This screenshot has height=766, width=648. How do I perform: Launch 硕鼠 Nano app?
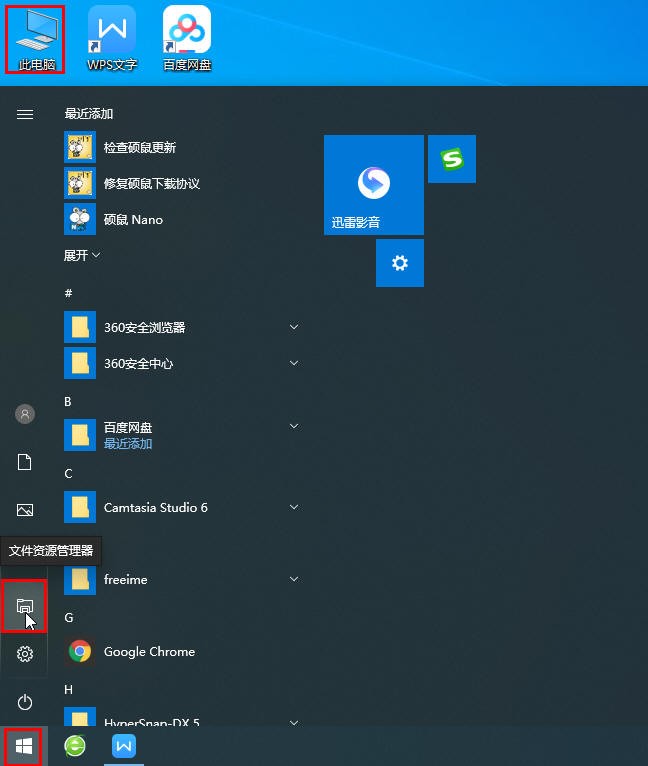182,219
